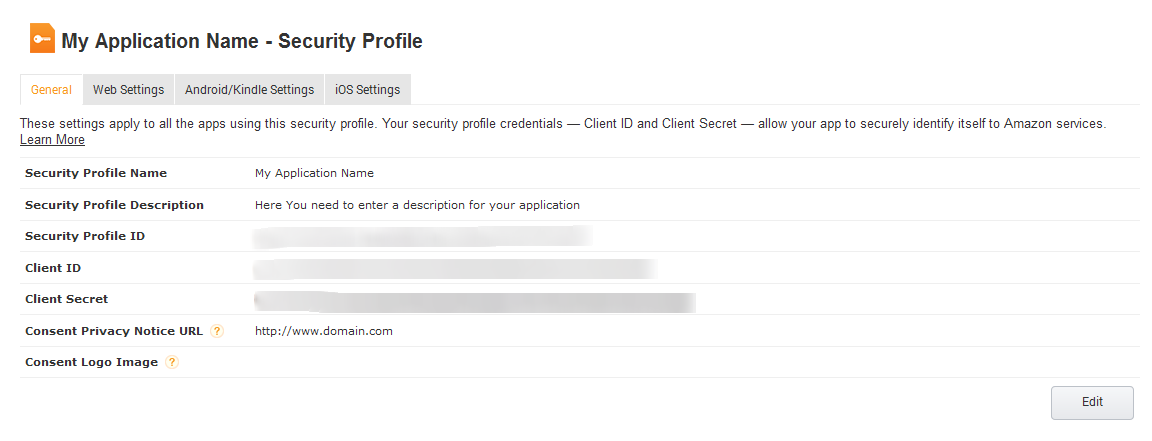
Task: Click the Security Profile ID row label
Action: click(85, 236)
